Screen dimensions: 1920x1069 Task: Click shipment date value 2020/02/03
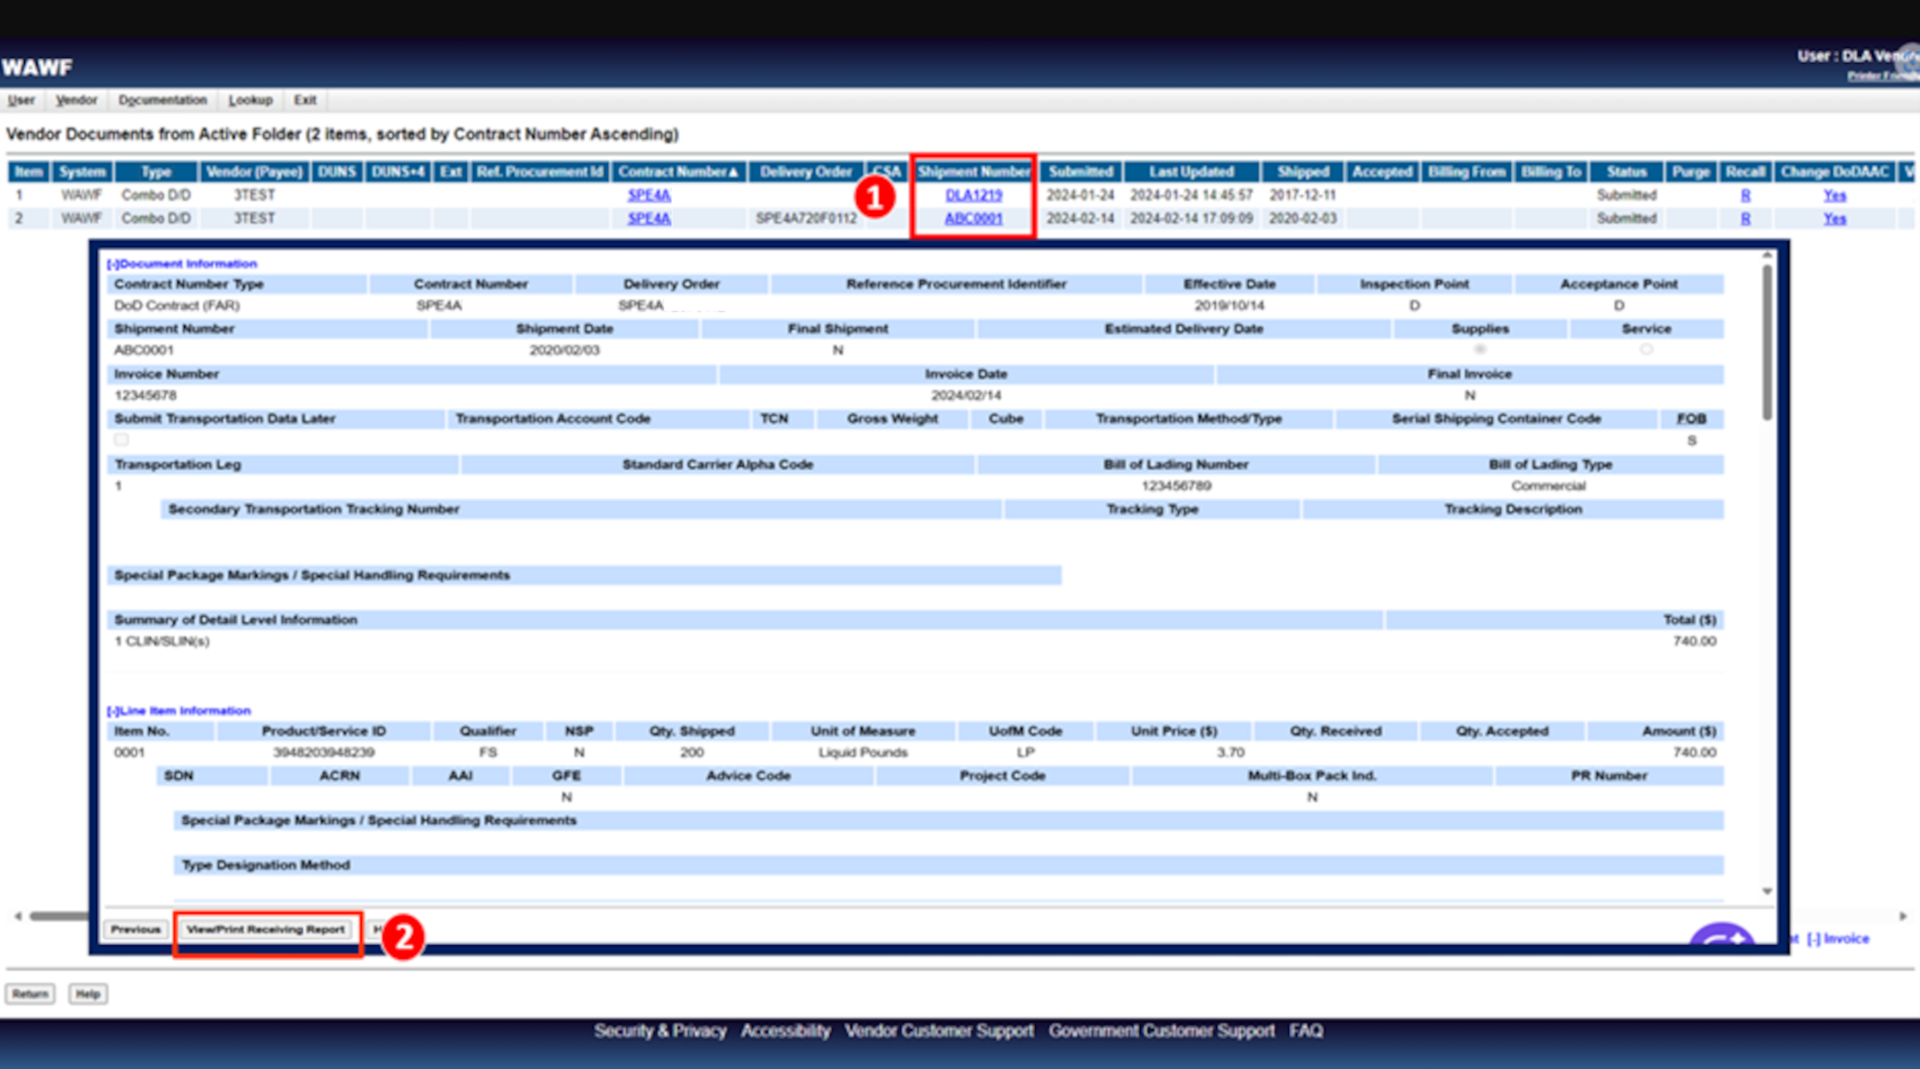[564, 350]
